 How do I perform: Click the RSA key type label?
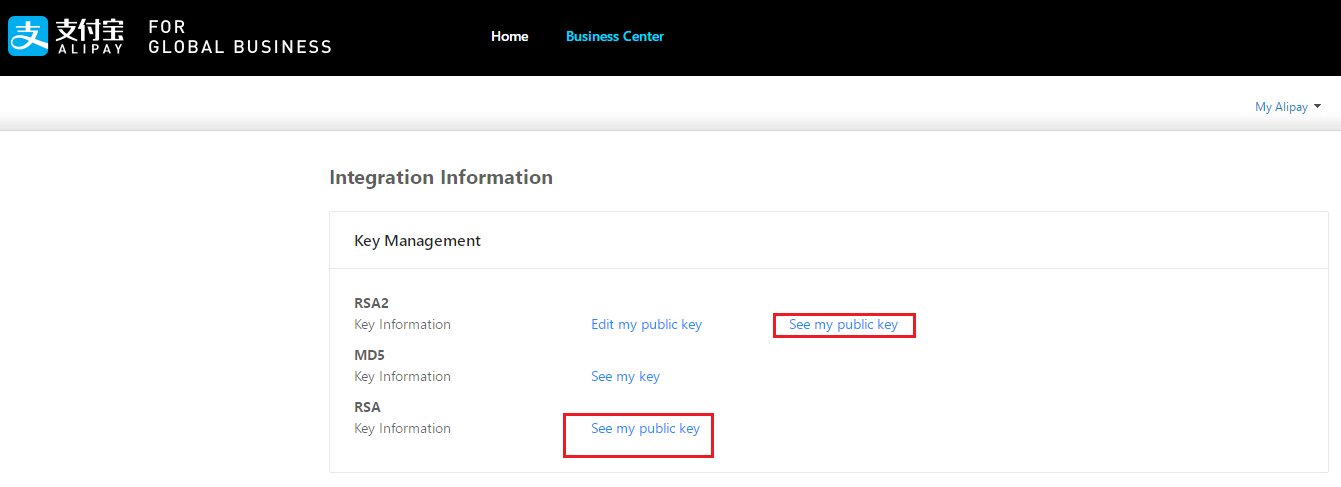click(367, 407)
